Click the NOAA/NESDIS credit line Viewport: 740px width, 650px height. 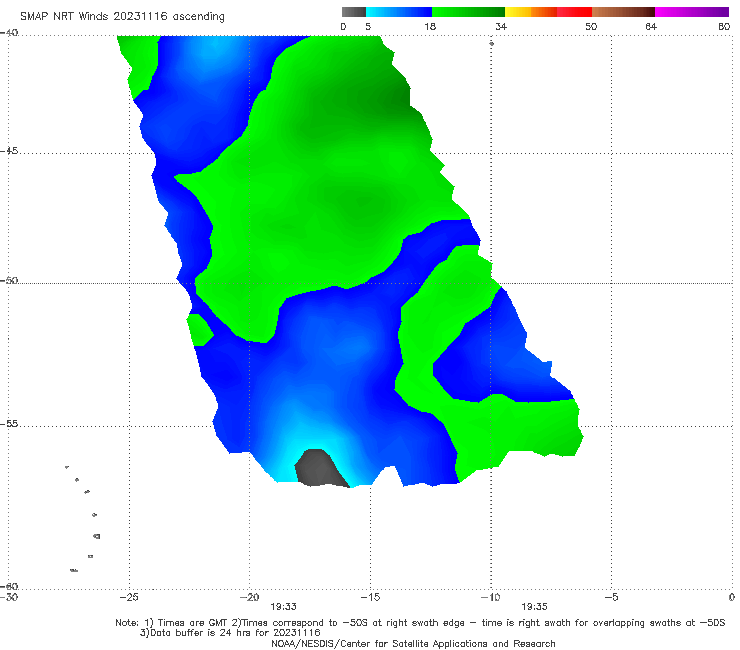tap(413, 644)
